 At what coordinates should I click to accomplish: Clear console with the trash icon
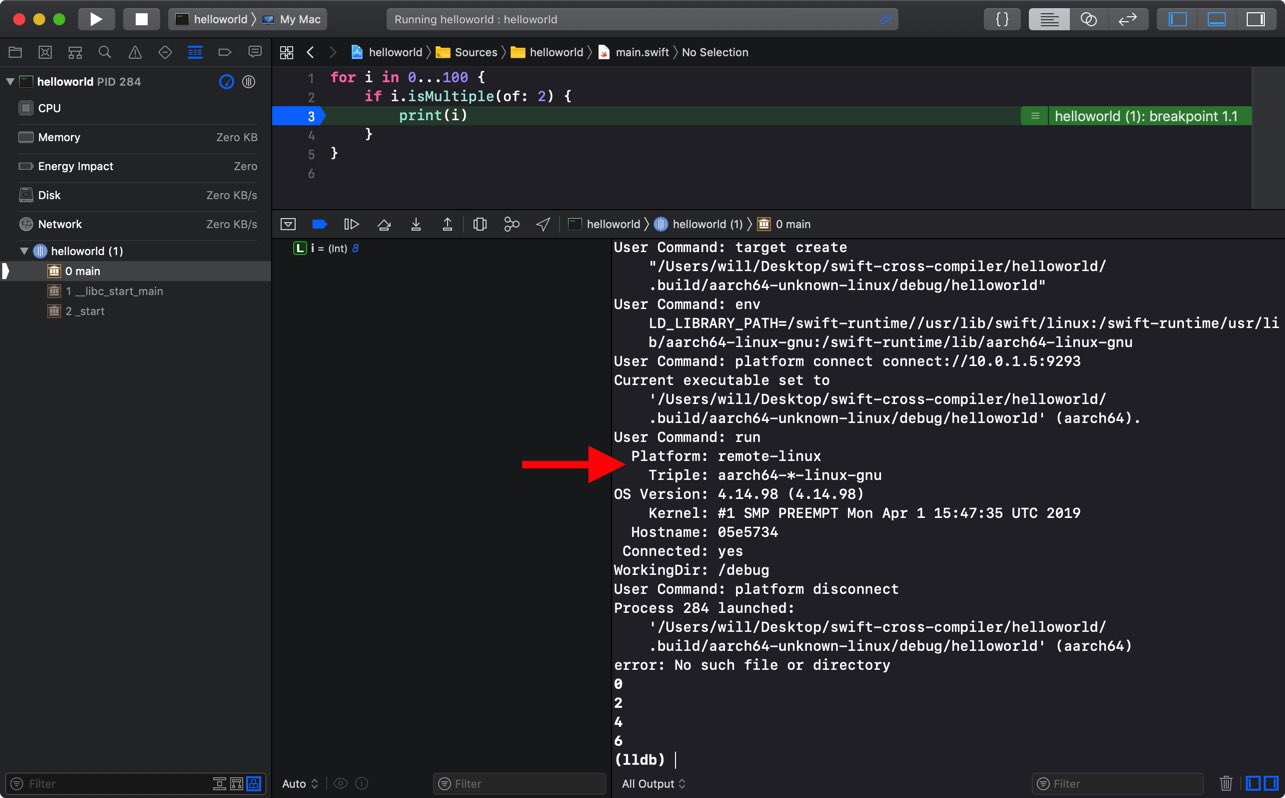[x=1226, y=783]
